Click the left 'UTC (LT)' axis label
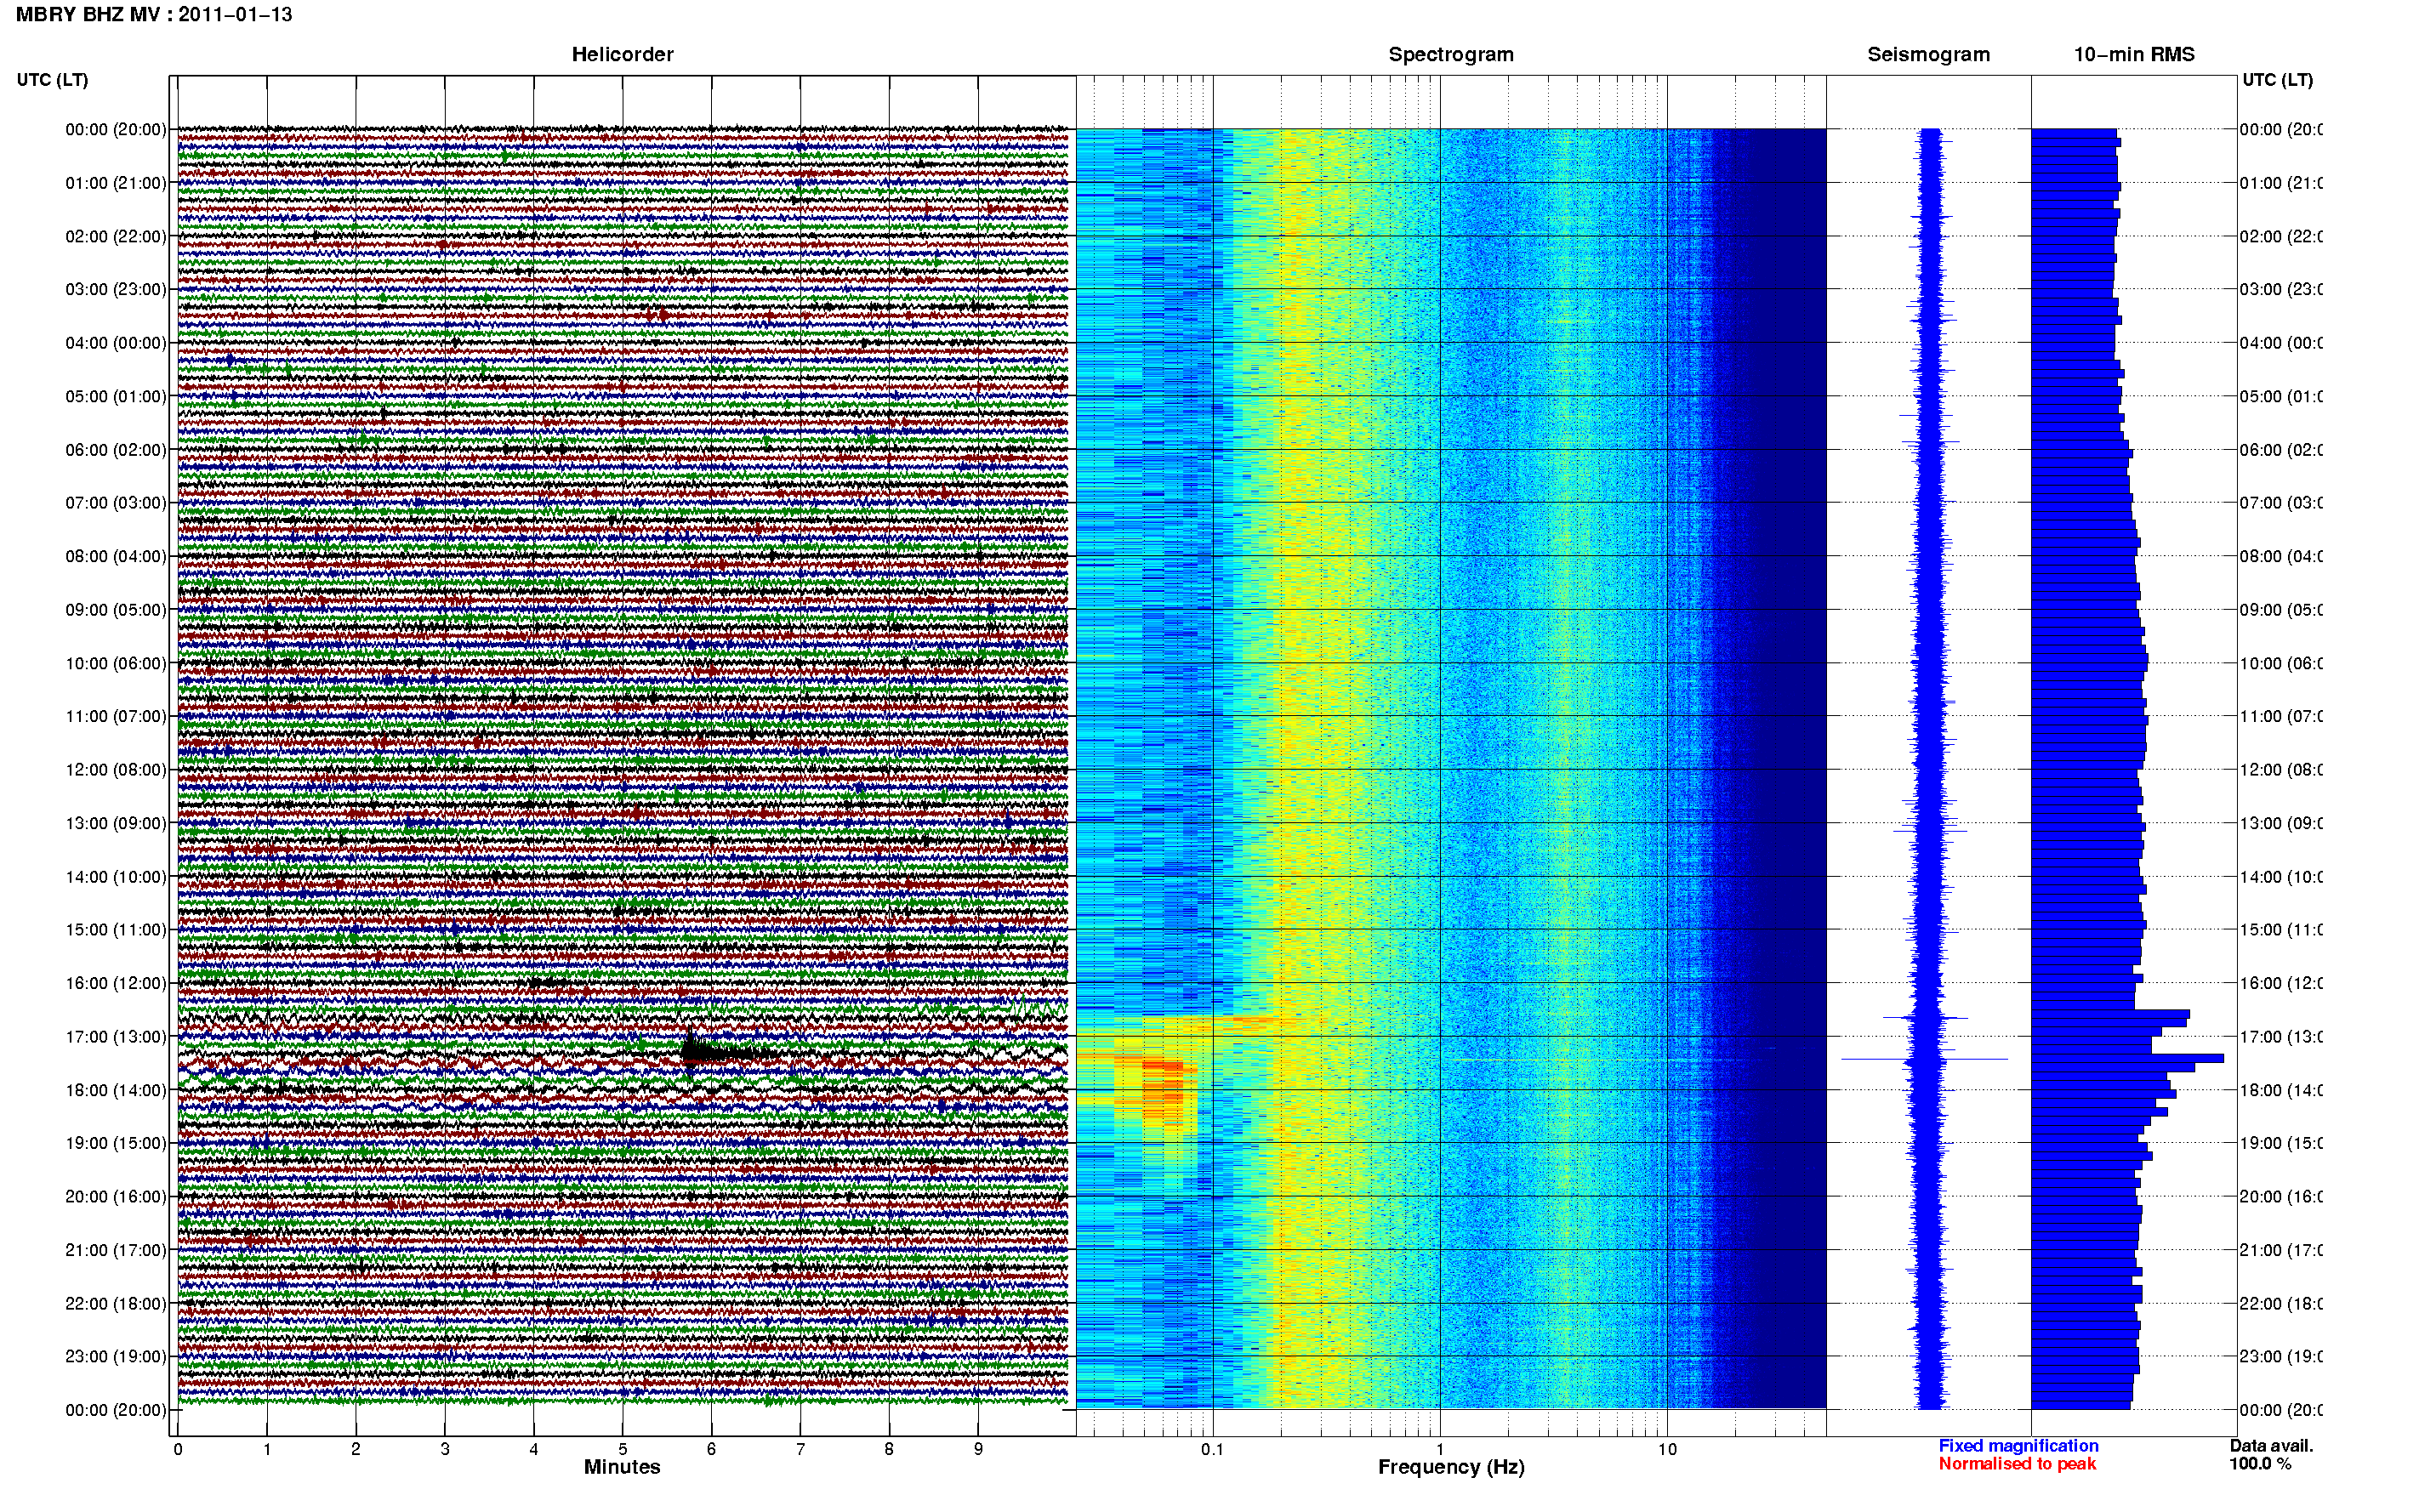Image resolution: width=2419 pixels, height=1512 pixels. [x=52, y=80]
